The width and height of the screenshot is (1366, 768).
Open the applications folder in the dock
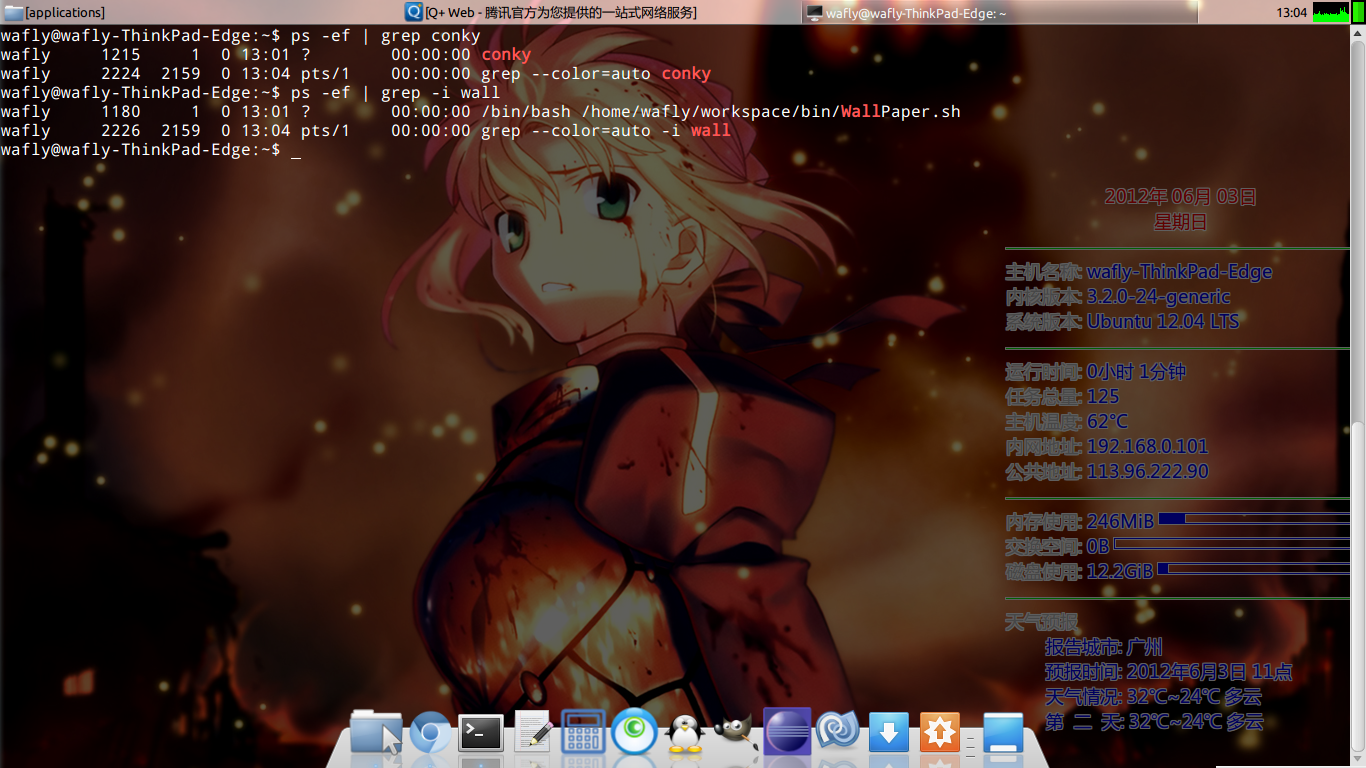tap(376, 733)
